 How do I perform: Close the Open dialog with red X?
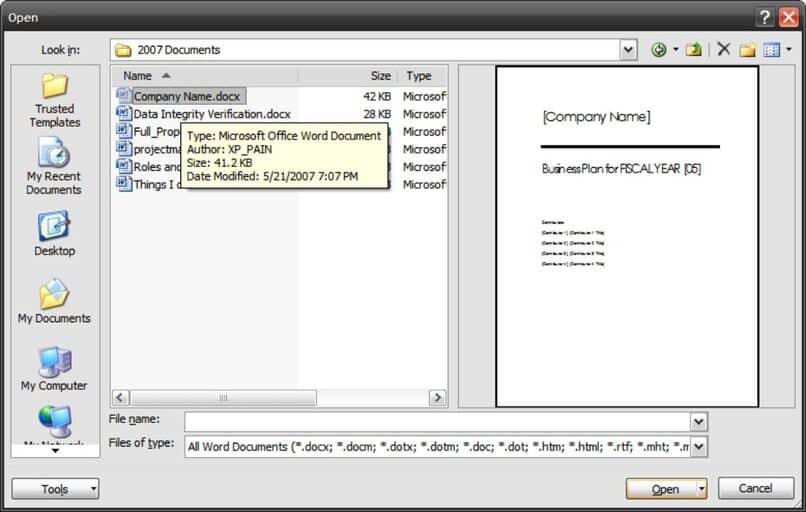pyautogui.click(x=789, y=17)
